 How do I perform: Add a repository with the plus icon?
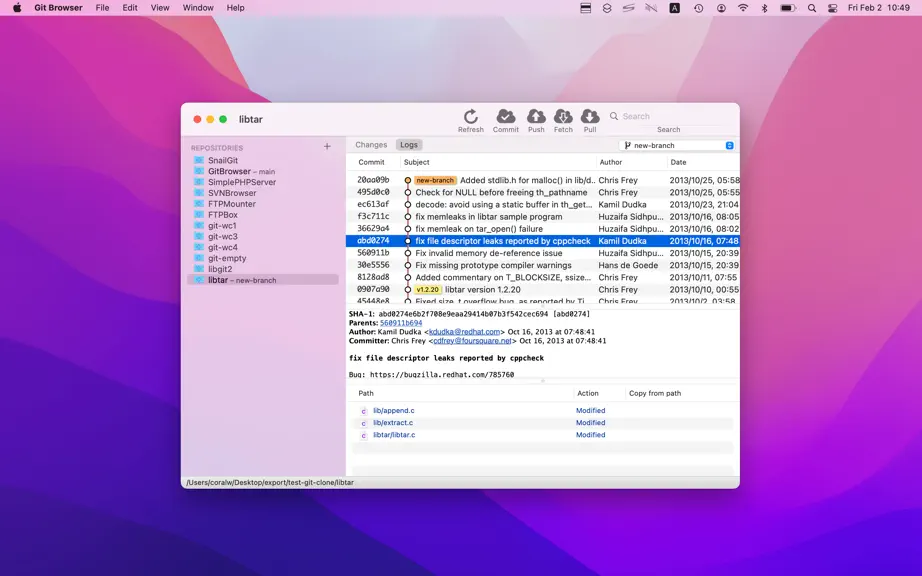[327, 146]
